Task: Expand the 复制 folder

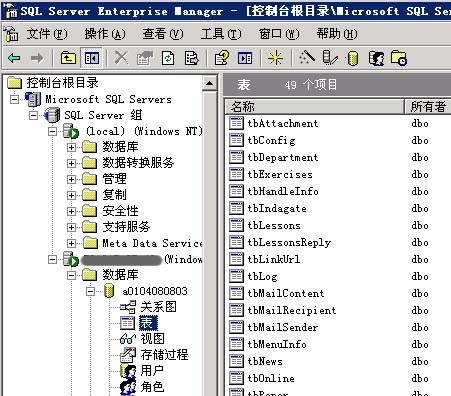Action: pyautogui.click(x=71, y=195)
